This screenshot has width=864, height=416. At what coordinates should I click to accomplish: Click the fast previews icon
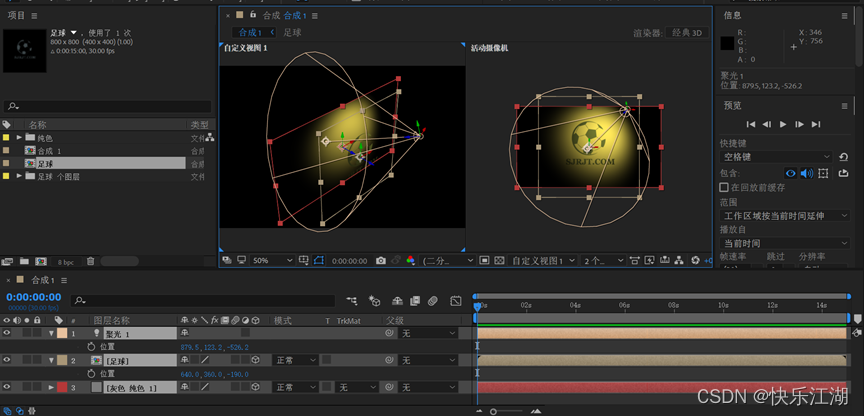pos(649,260)
